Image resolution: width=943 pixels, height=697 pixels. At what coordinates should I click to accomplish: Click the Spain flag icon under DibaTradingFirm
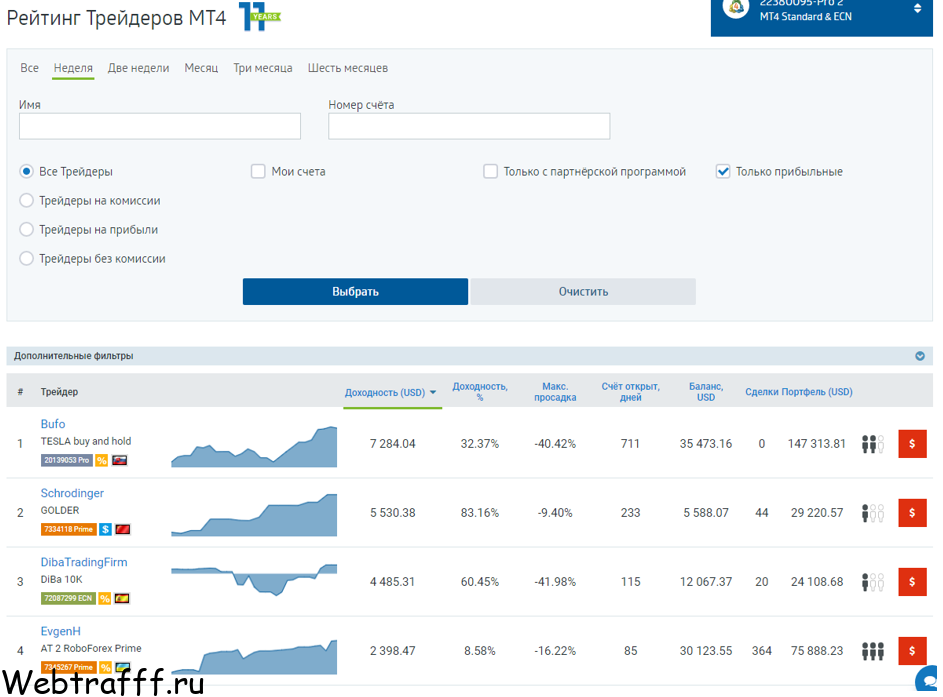[x=122, y=598]
